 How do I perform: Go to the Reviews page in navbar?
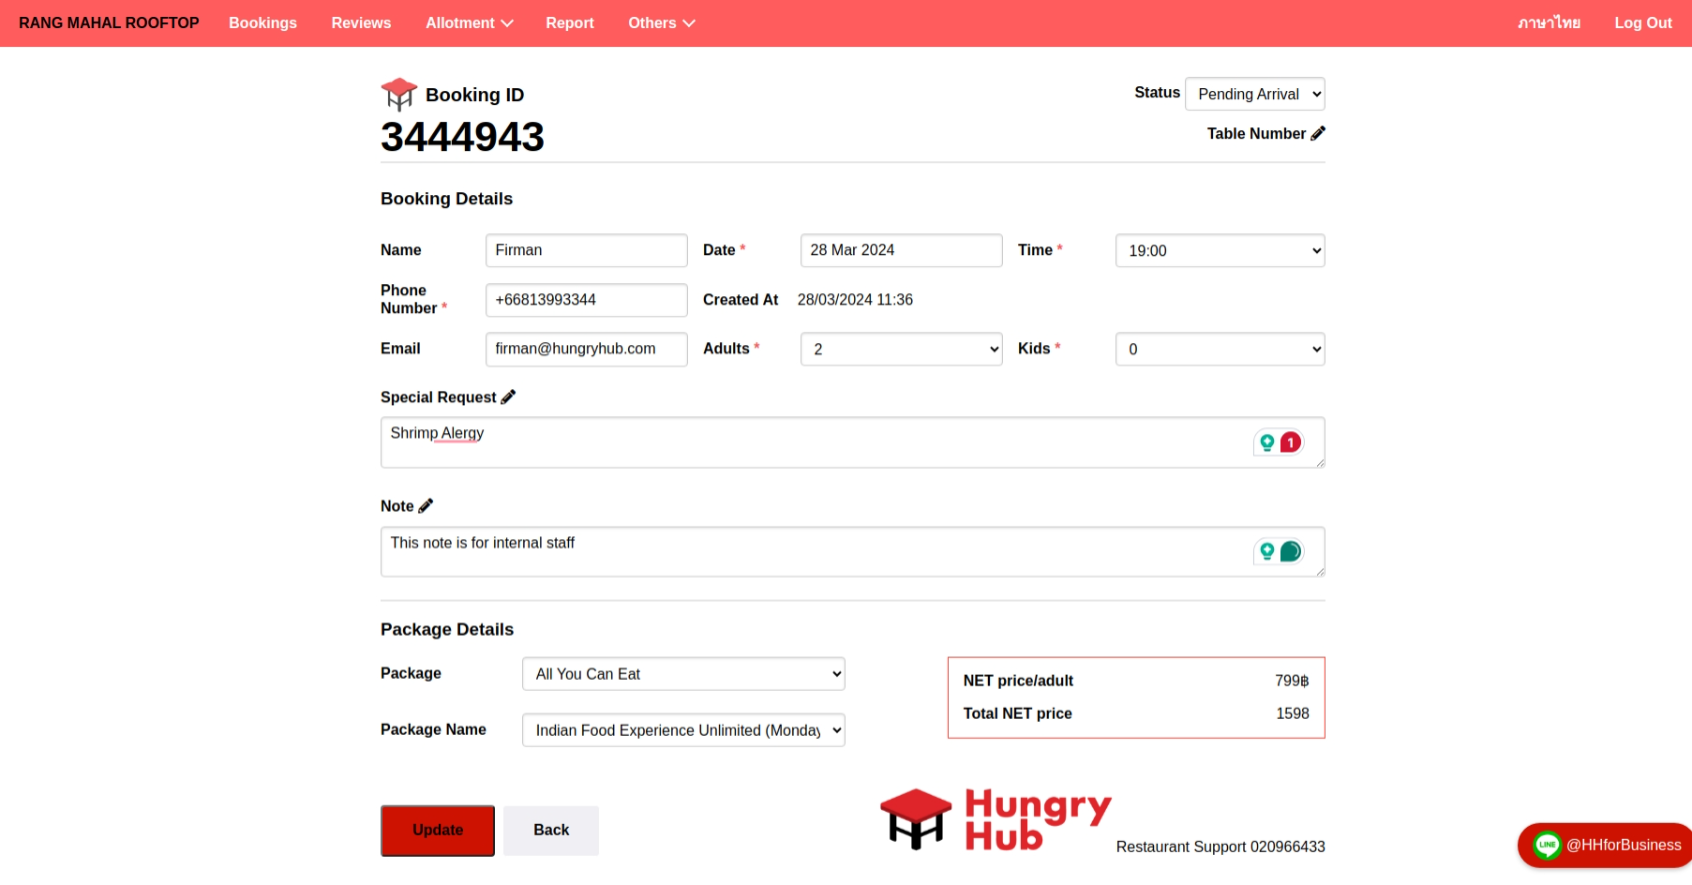pos(361,23)
